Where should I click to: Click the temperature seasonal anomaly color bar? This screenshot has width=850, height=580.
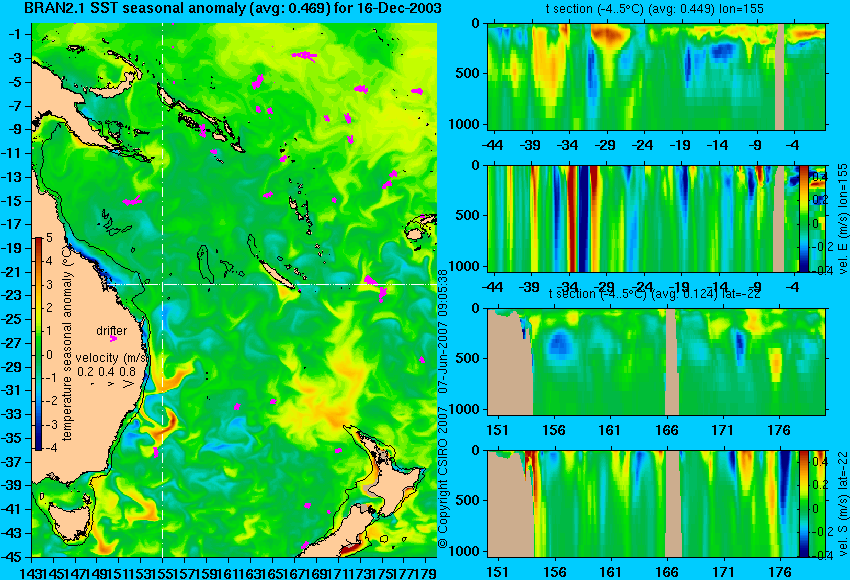38,344
